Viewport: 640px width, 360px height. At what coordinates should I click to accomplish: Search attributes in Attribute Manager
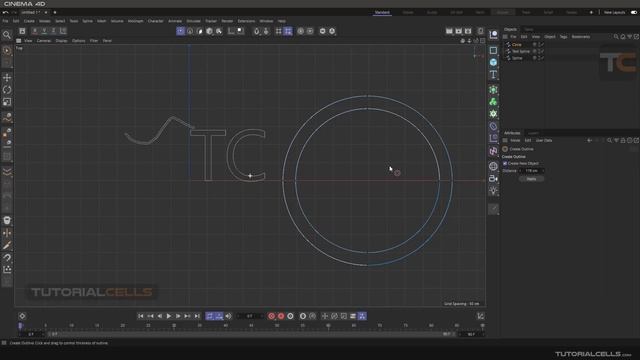pos(609,140)
